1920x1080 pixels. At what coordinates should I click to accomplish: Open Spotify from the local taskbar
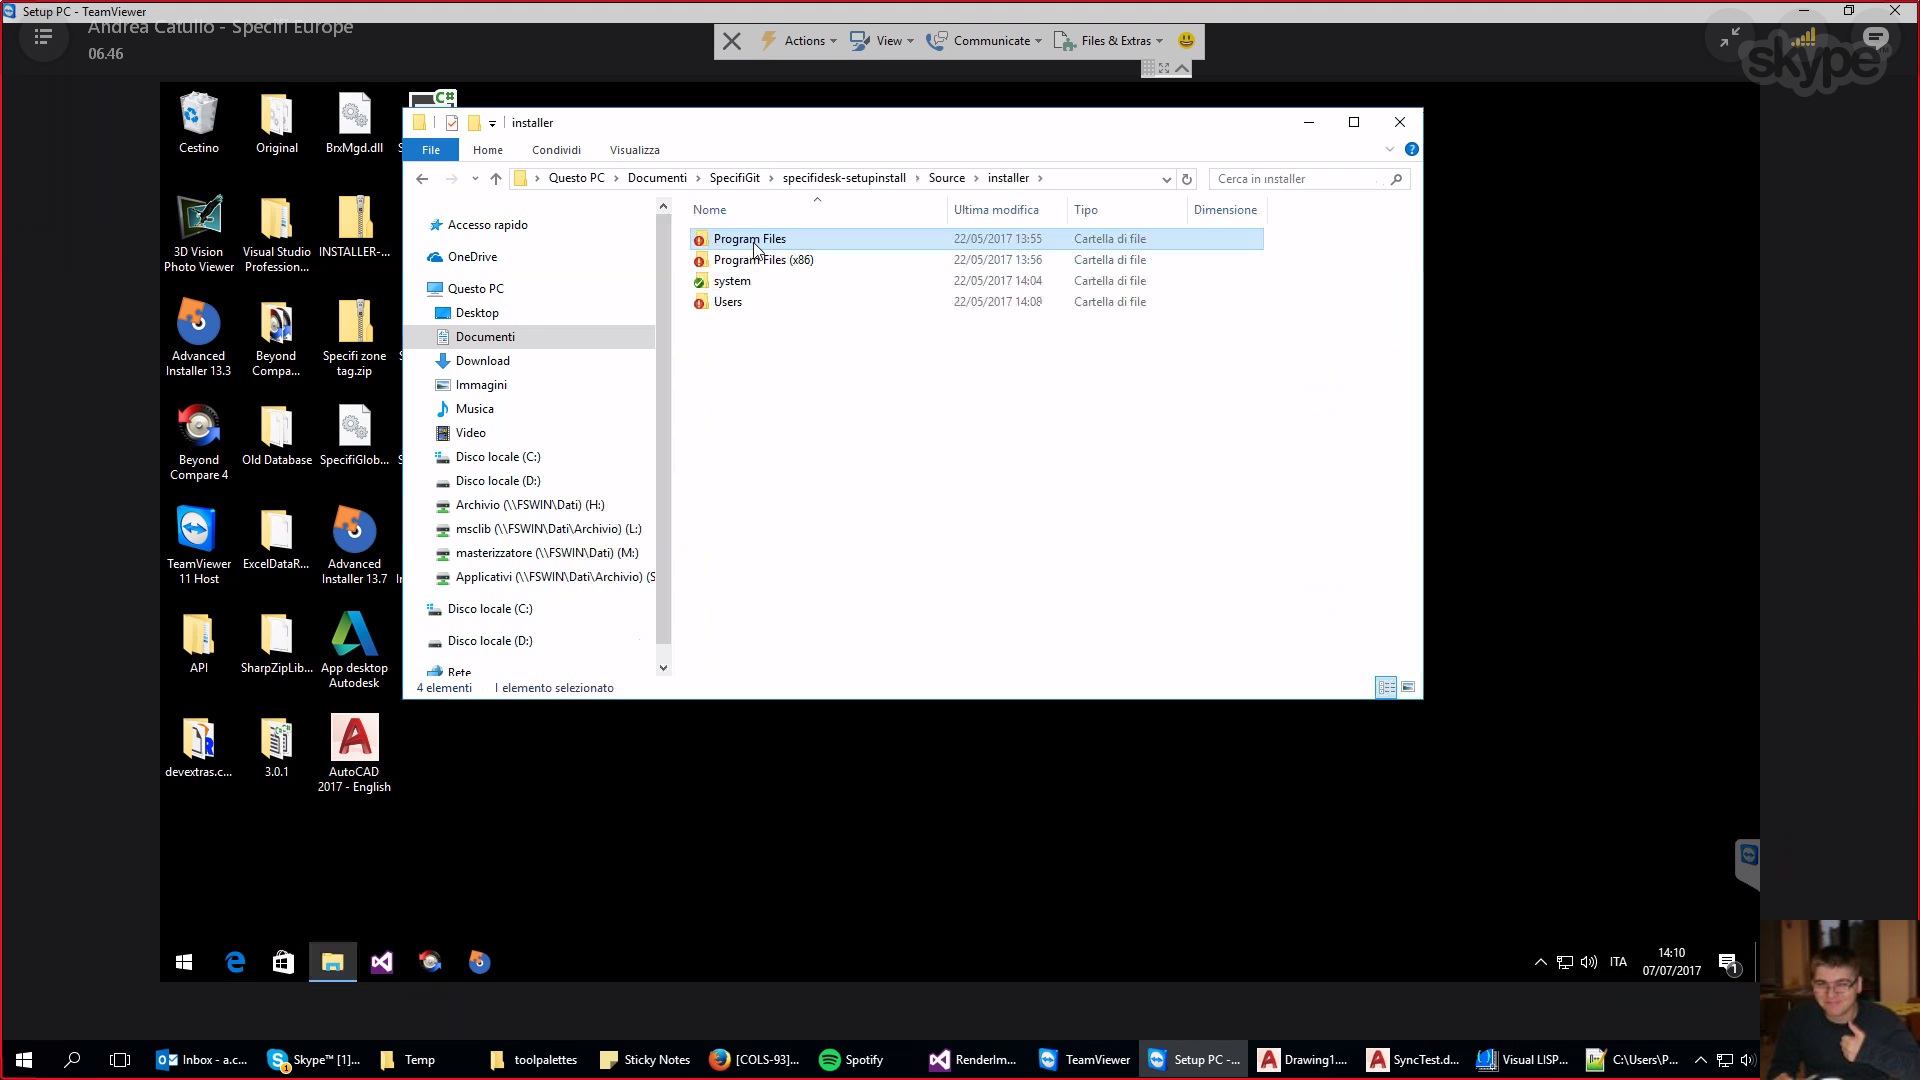851,1060
